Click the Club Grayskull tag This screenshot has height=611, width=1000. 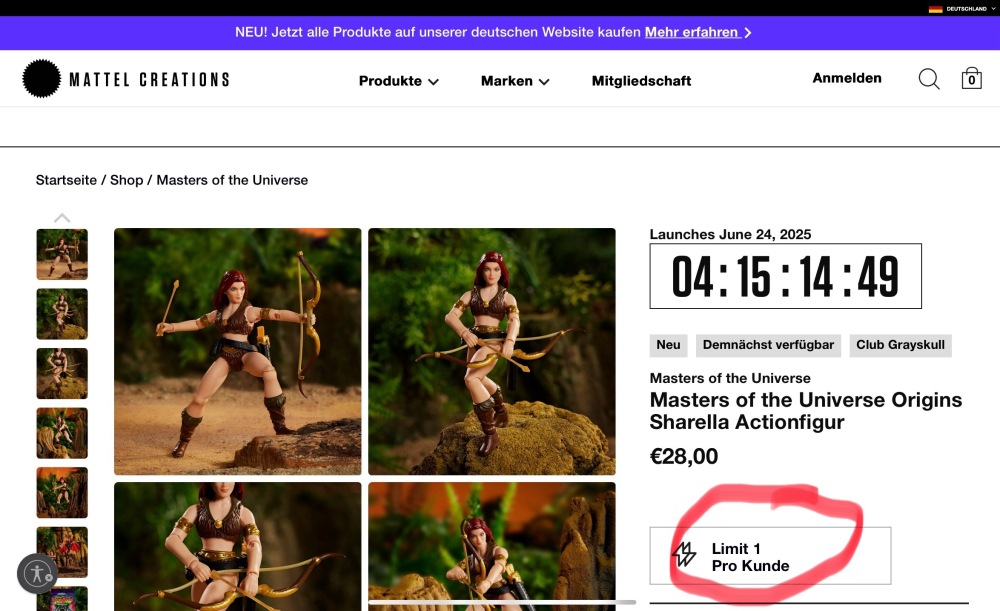(x=901, y=345)
